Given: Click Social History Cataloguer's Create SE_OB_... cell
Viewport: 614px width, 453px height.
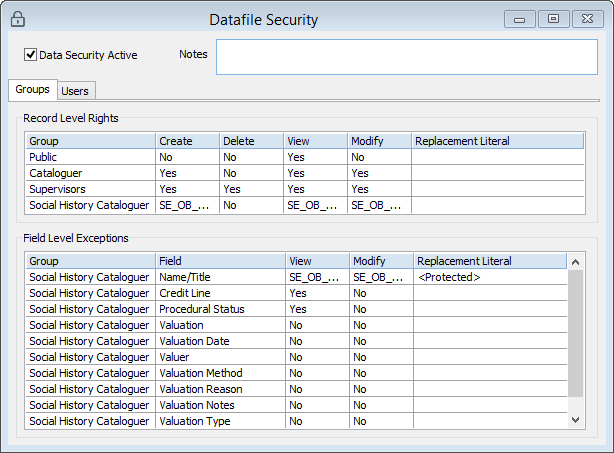Looking at the screenshot, I should (x=188, y=205).
